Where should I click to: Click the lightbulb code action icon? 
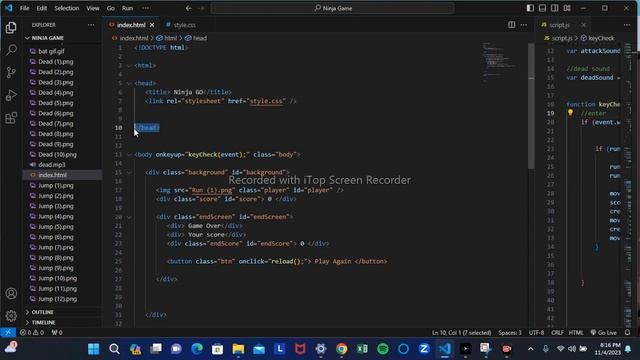point(570,113)
